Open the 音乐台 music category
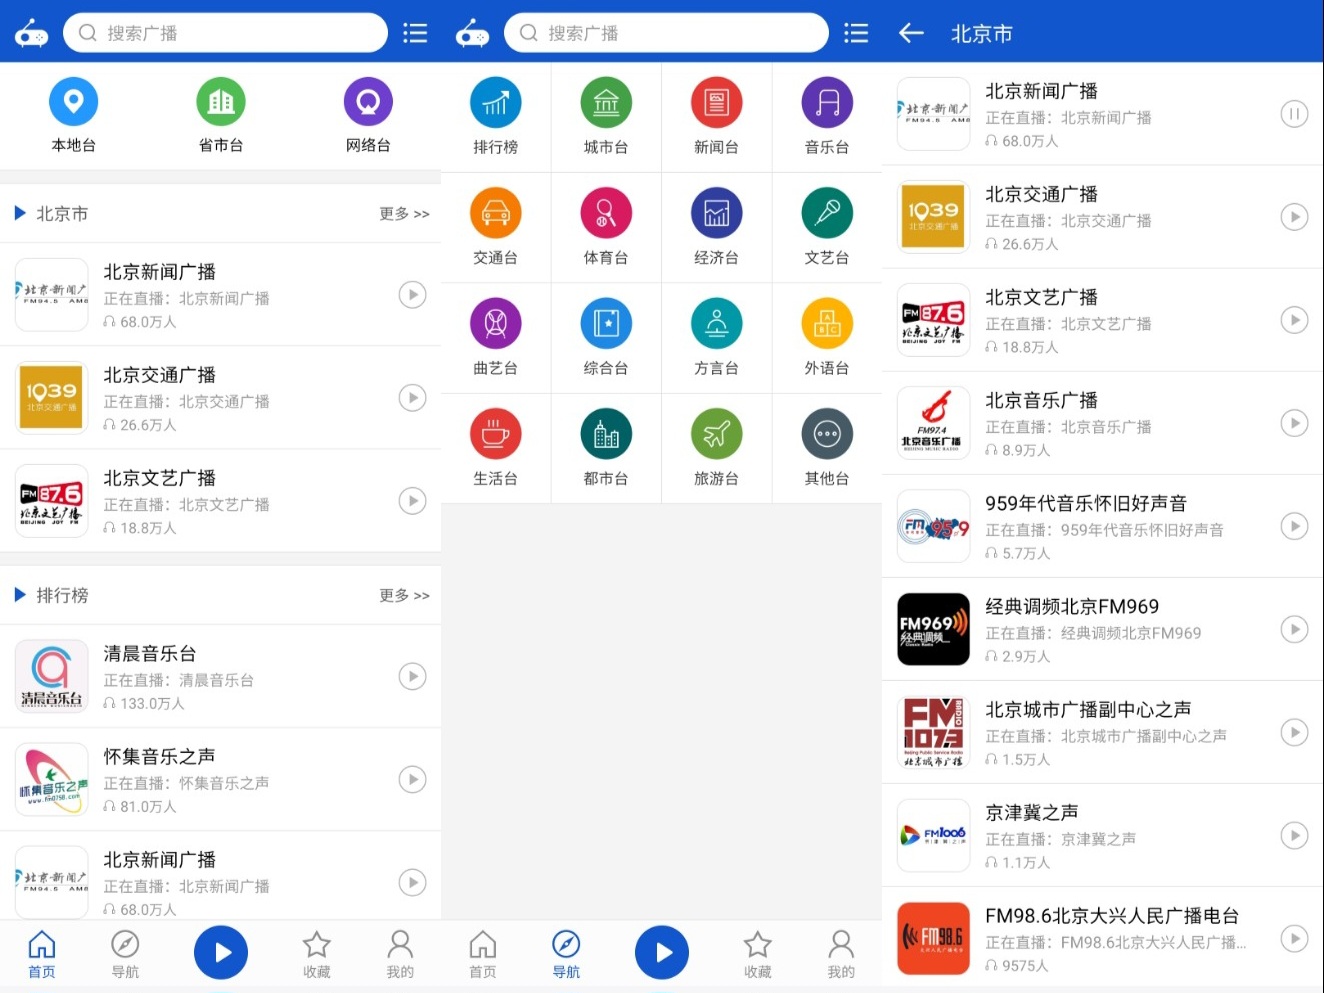Viewport: 1324px width, 993px height. click(827, 117)
